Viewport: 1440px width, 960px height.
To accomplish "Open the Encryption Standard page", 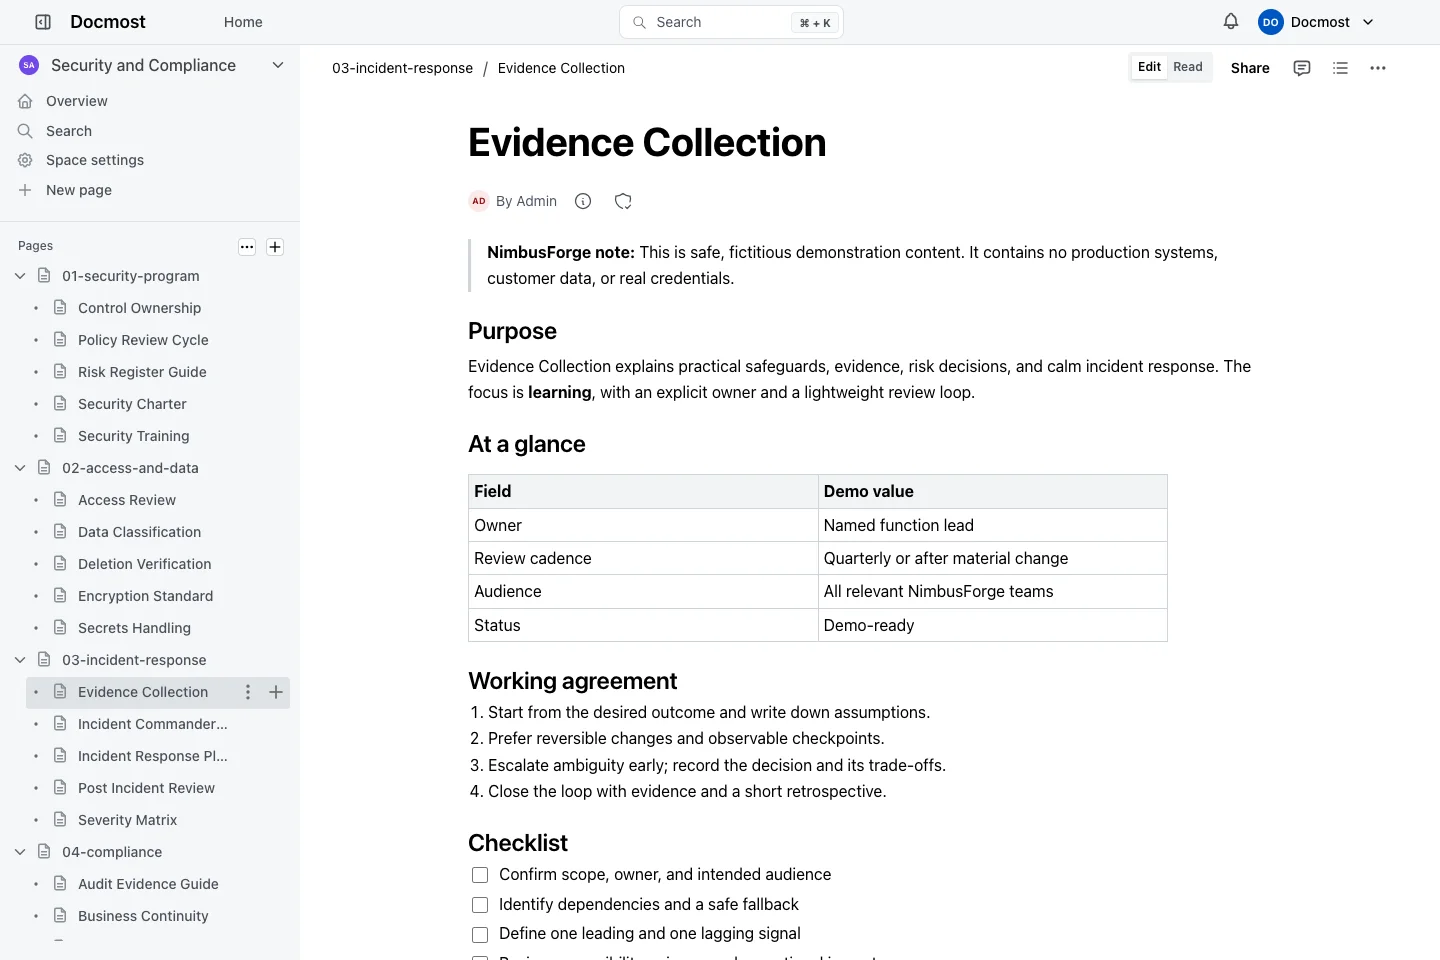I will click(x=145, y=596).
